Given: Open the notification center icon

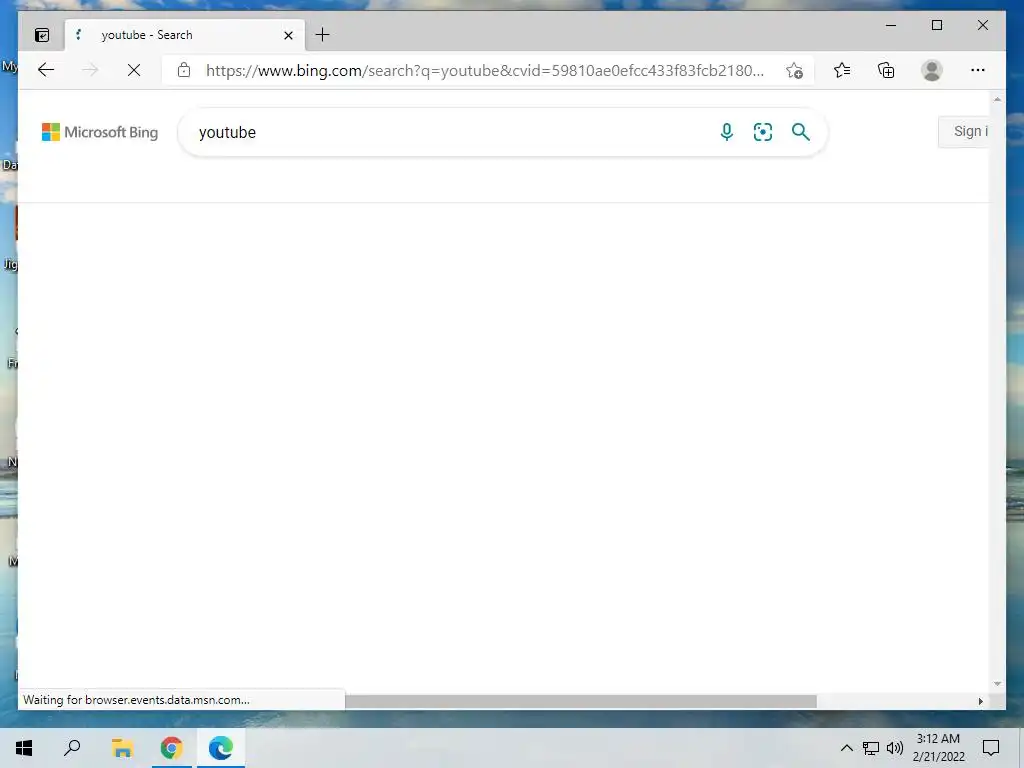Looking at the screenshot, I should [991, 748].
